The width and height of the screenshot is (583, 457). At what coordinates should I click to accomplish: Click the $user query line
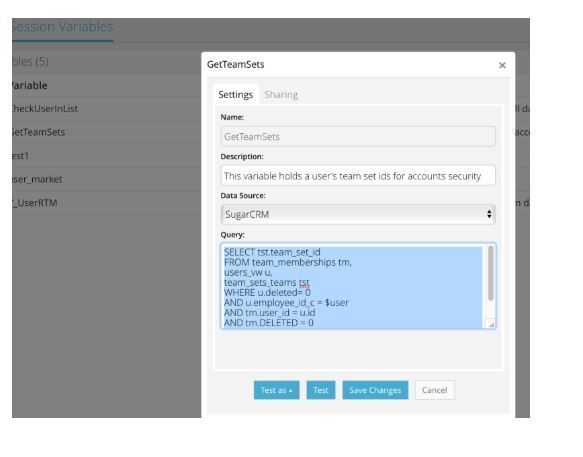coord(286,303)
